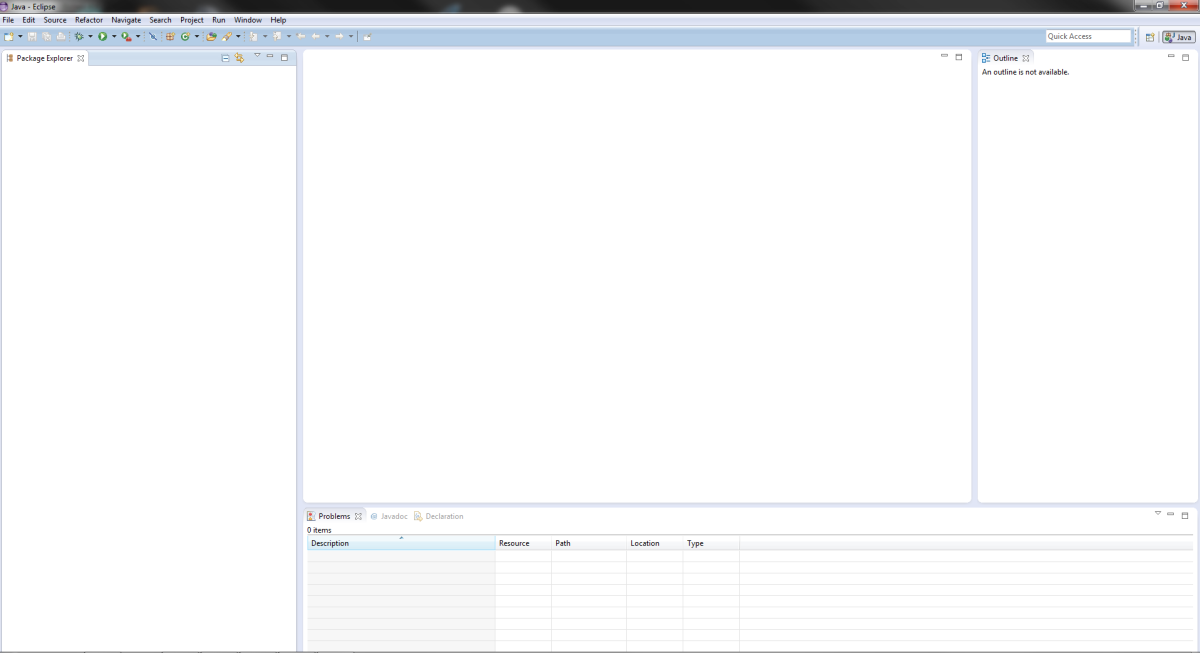Toggle the Skip All Breakpoints icon
1200x653 pixels.
click(153, 36)
